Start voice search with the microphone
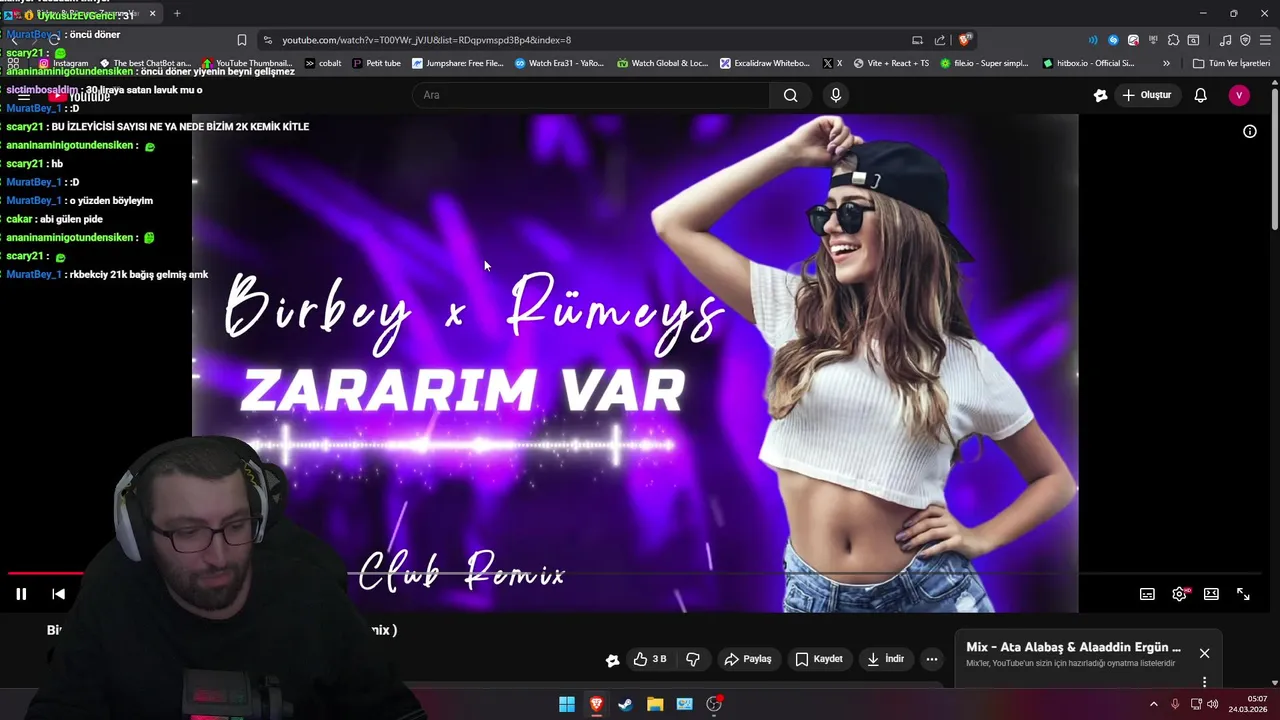The image size is (1280, 720). (836, 95)
